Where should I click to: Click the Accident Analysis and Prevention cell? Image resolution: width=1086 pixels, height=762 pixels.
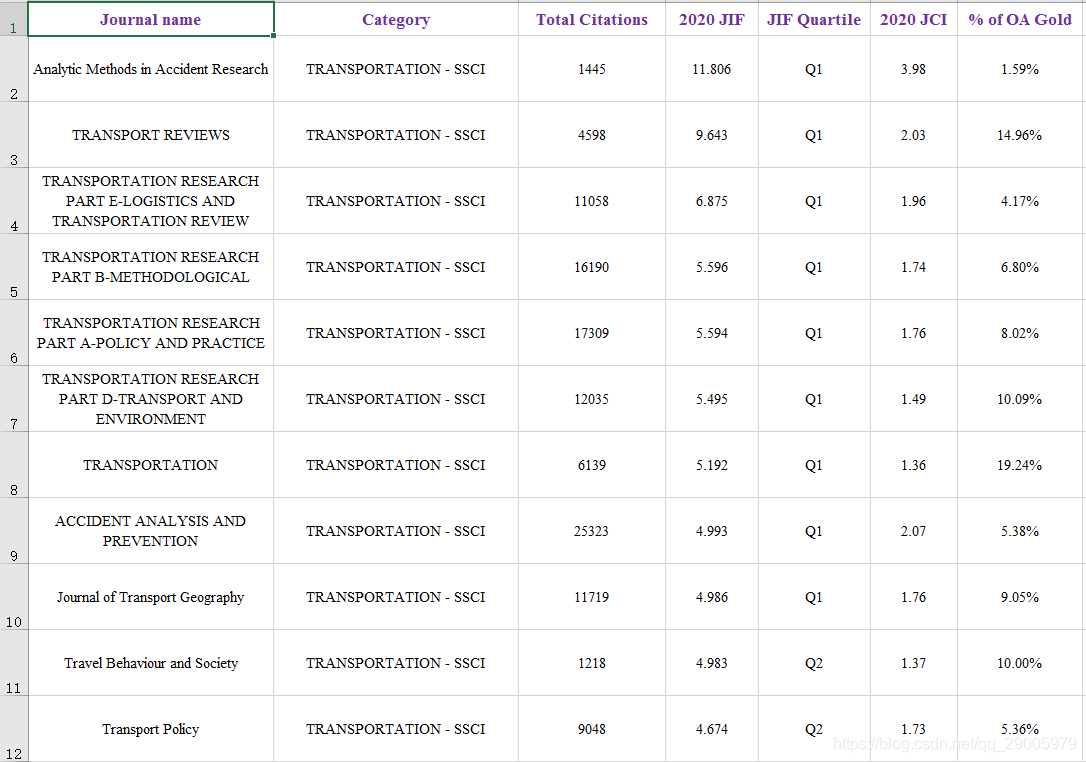click(x=150, y=531)
